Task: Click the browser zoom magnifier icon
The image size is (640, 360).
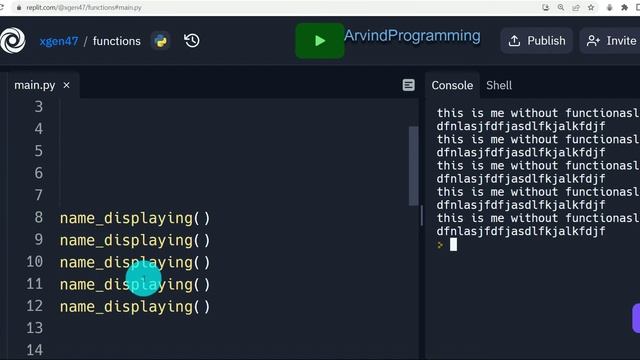Action: (561, 7)
